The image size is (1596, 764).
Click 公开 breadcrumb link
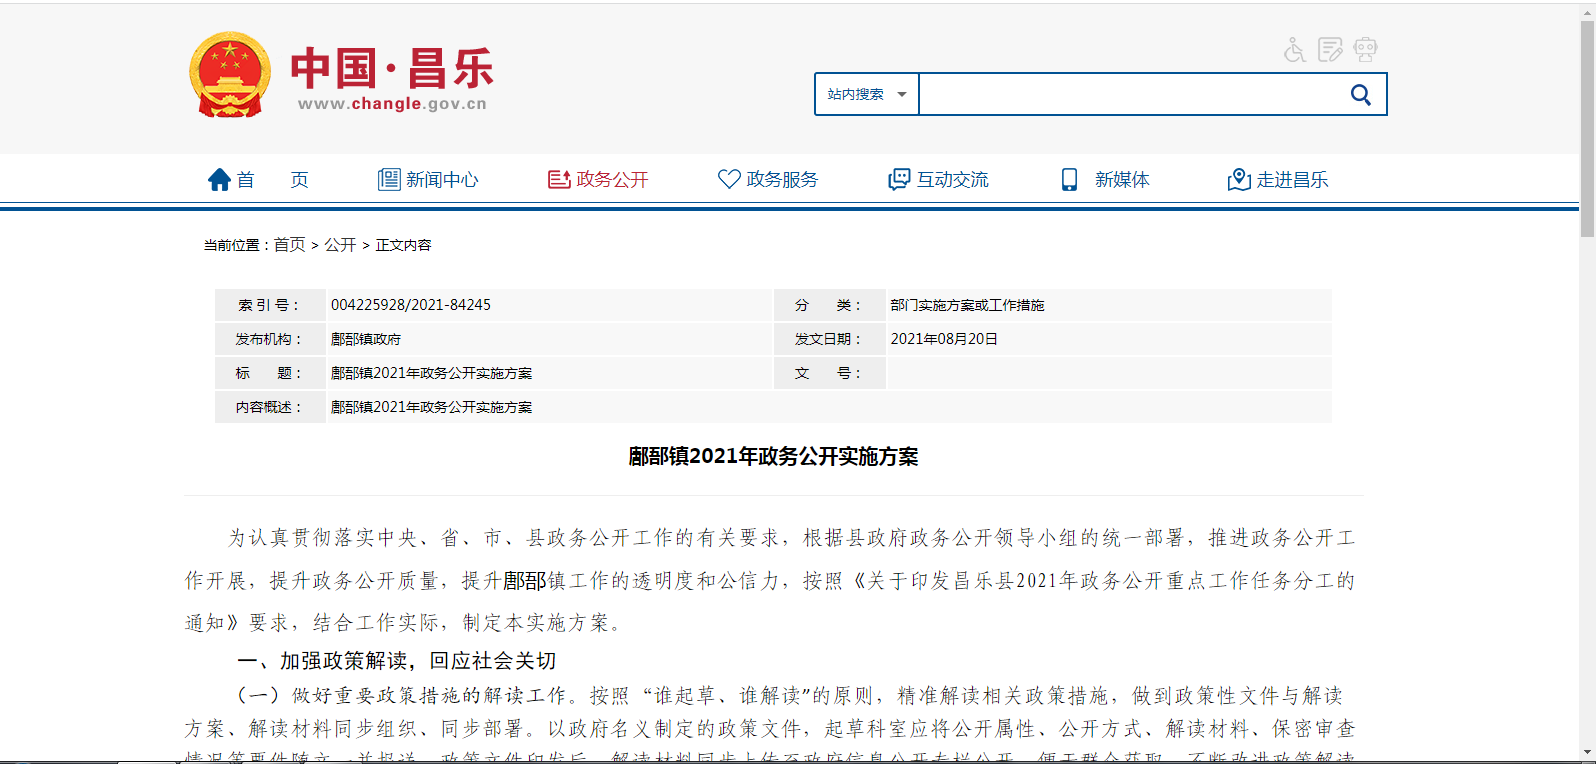(x=340, y=245)
